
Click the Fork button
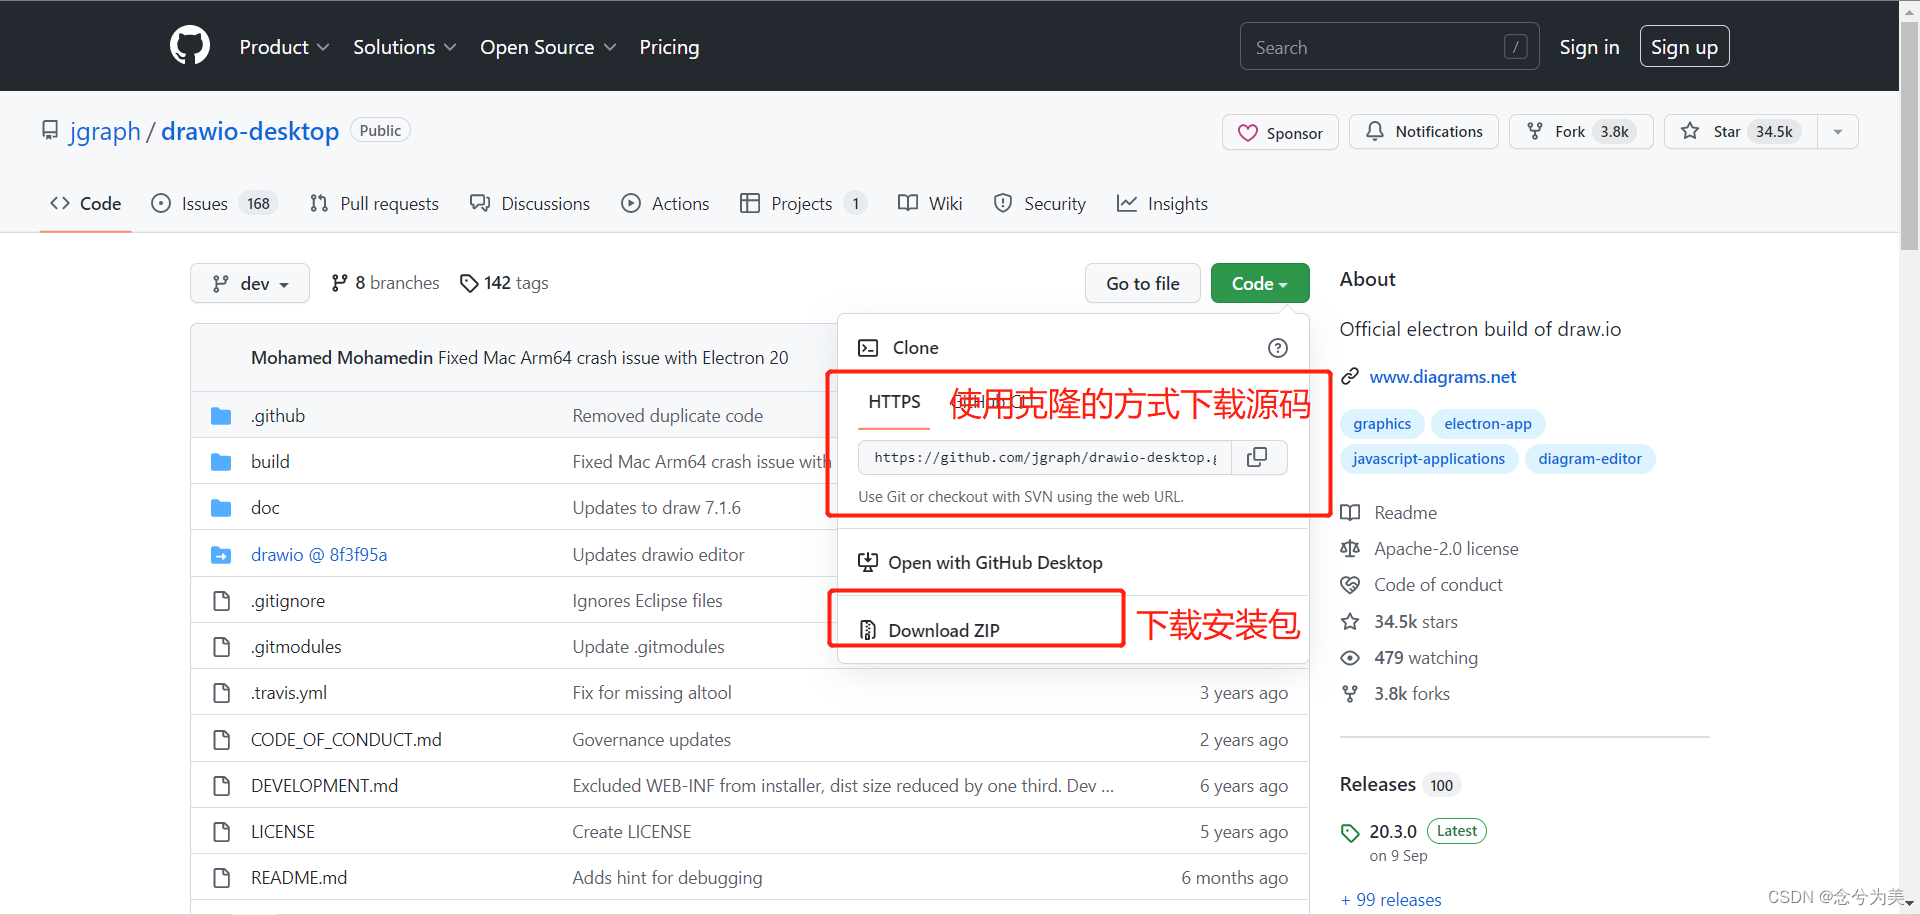click(x=1581, y=132)
